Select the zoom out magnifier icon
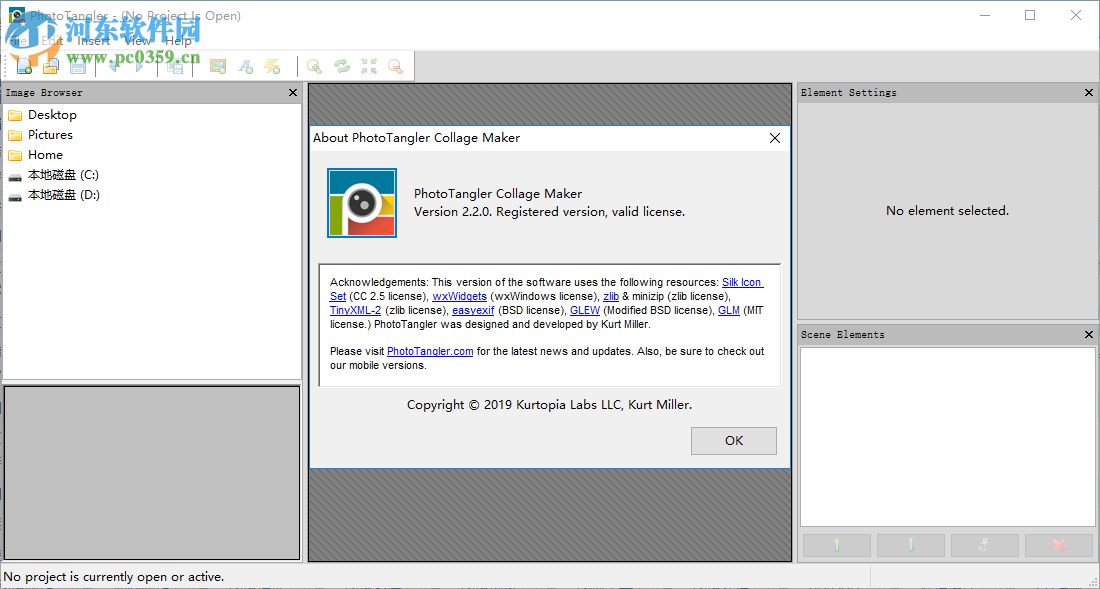This screenshot has height=589, width=1100. (x=396, y=66)
